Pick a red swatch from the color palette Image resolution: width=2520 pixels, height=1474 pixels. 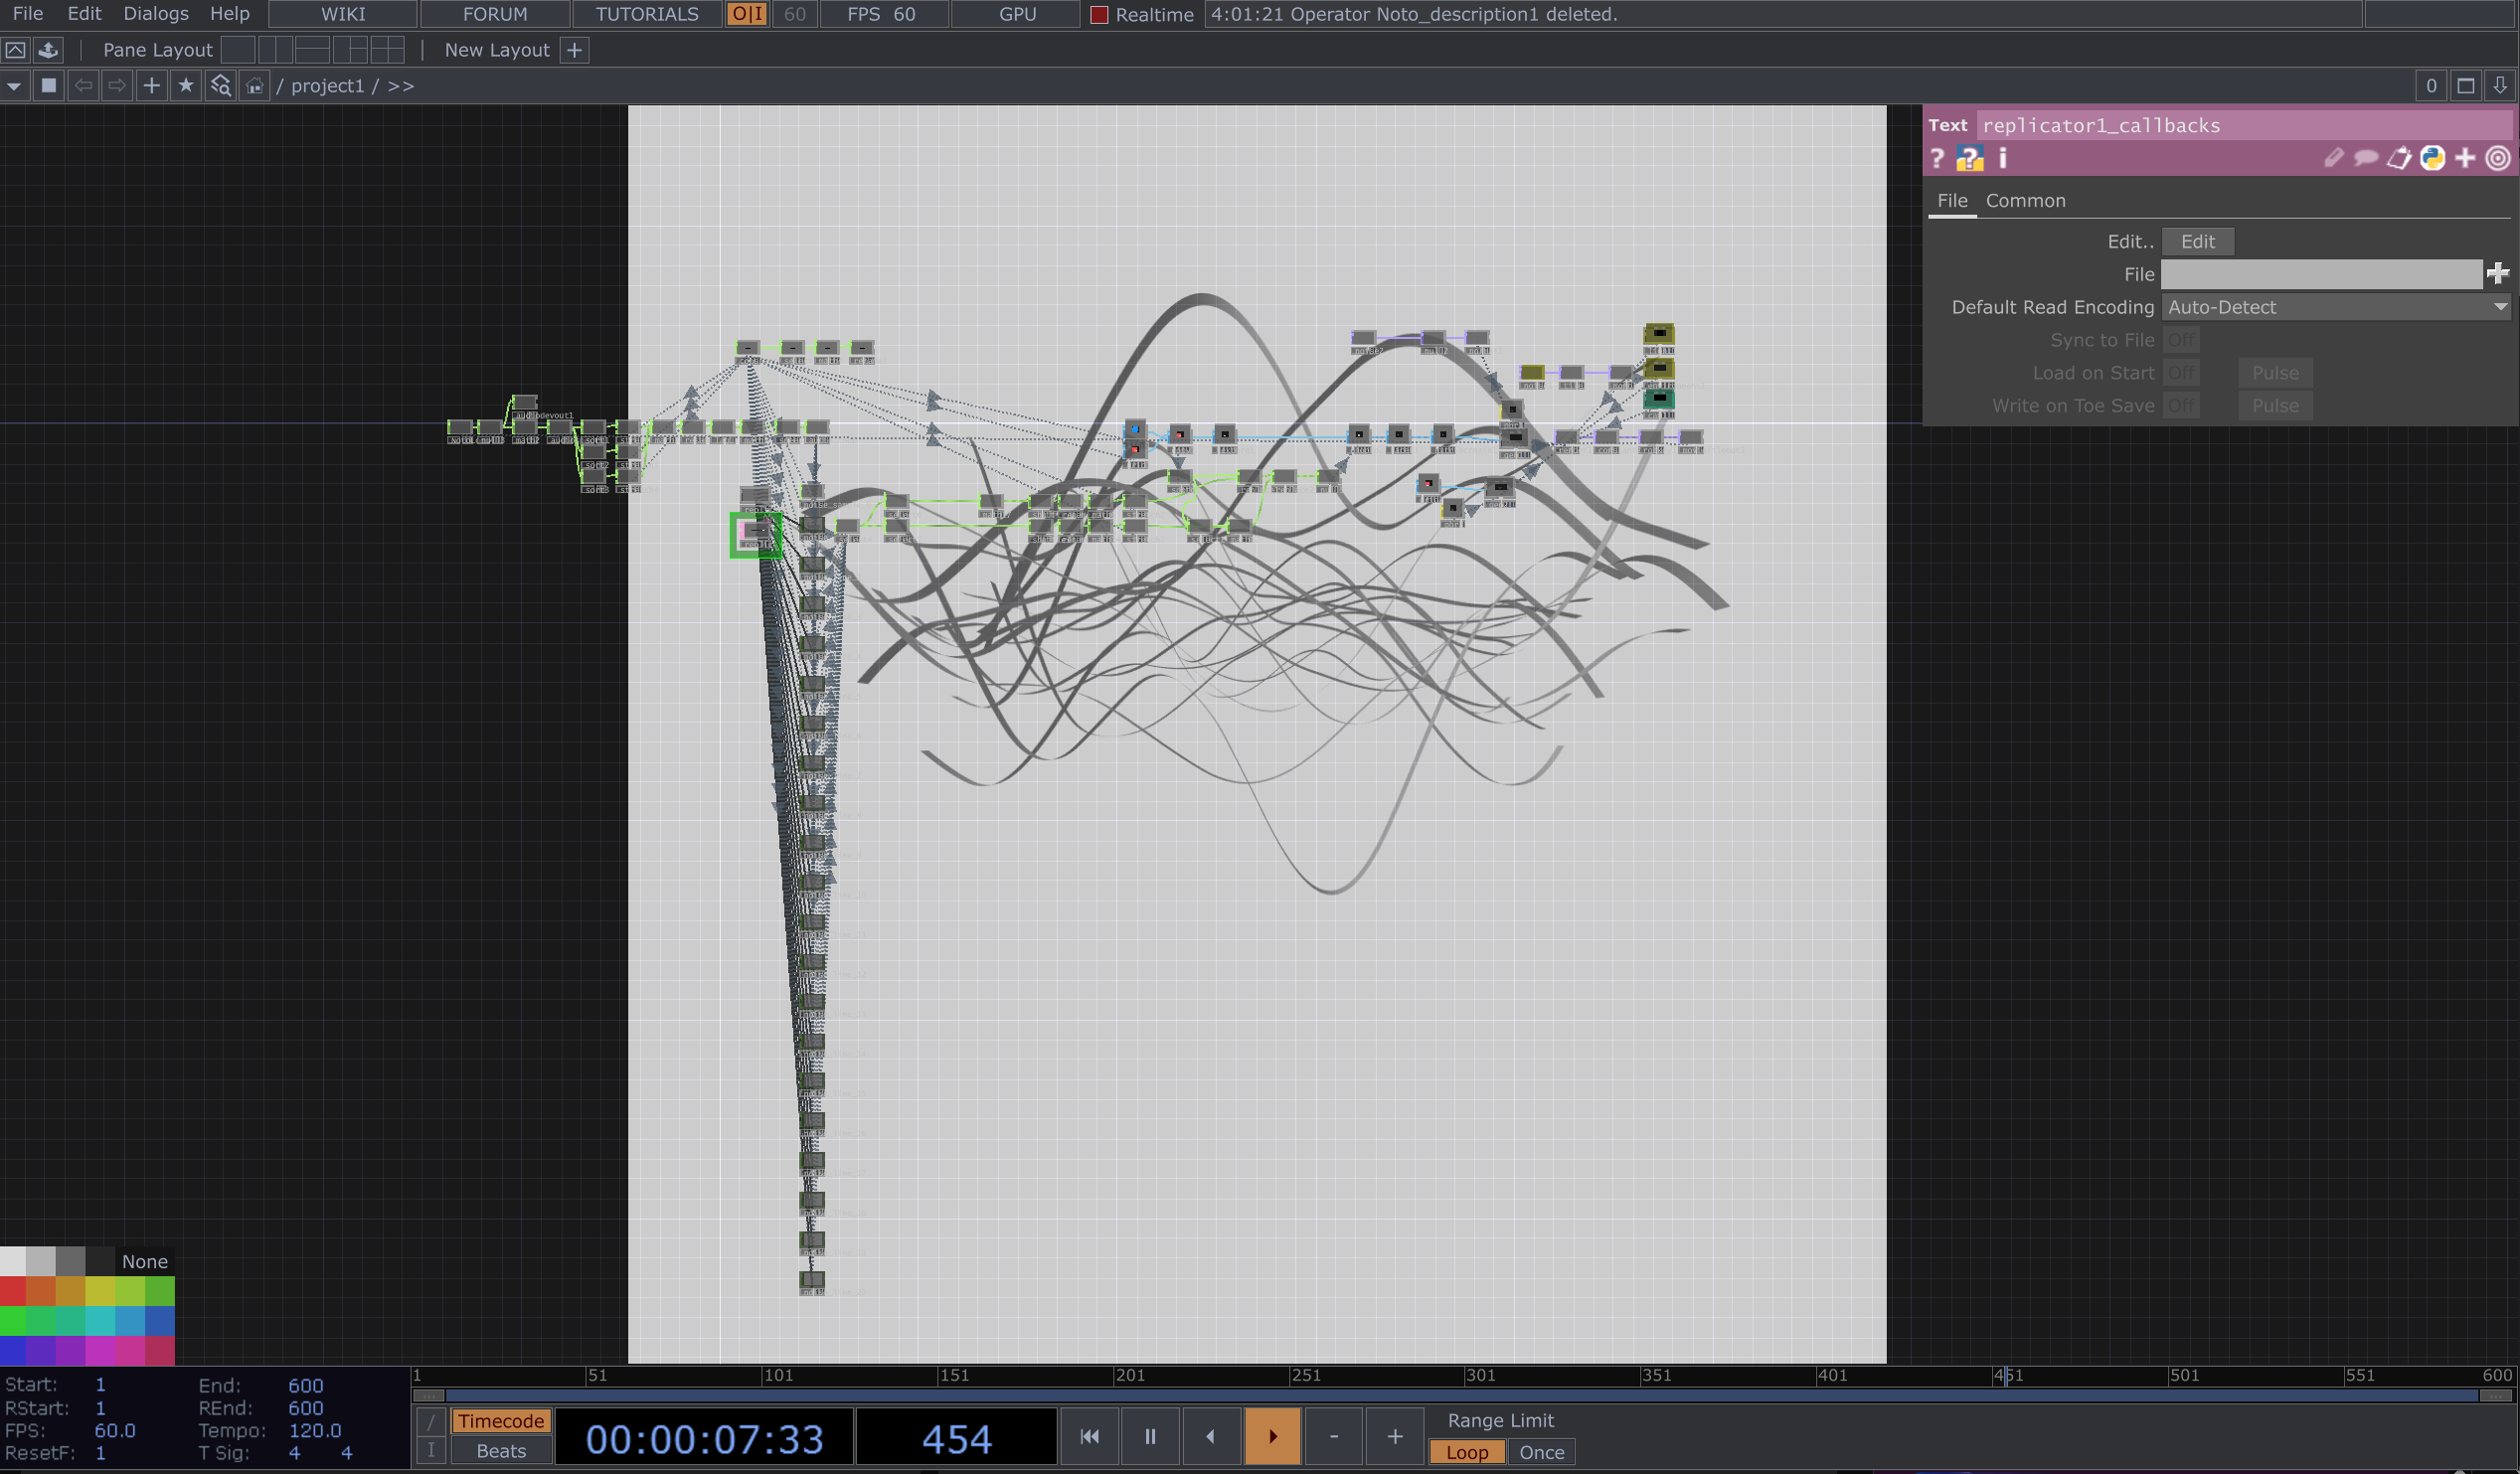tap(13, 1292)
